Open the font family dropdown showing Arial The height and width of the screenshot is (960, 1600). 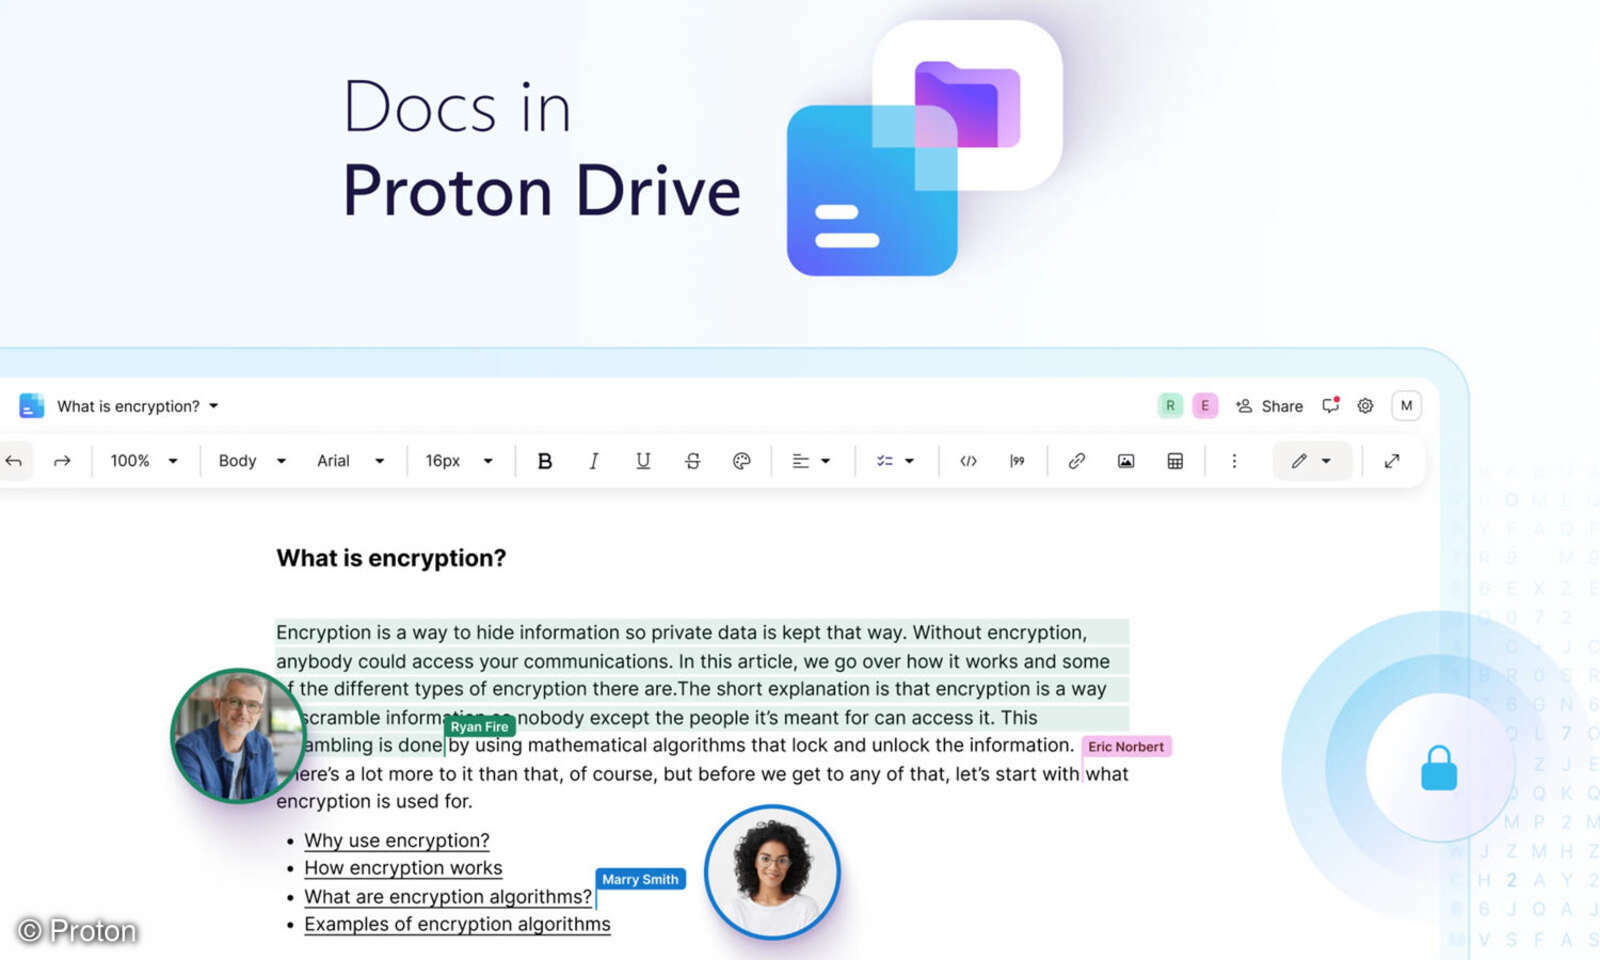coord(351,461)
